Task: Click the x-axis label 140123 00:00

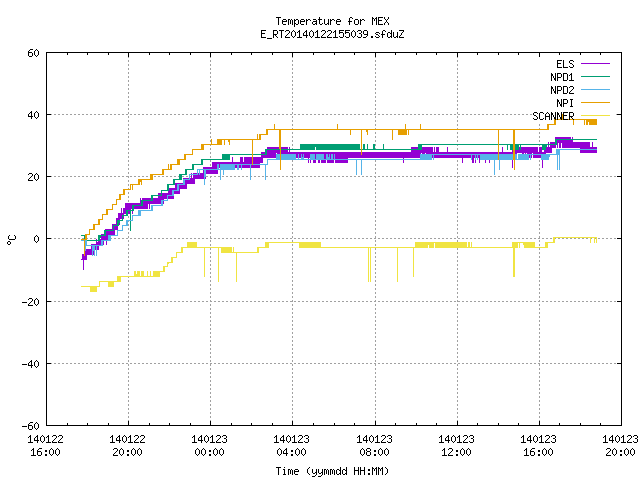Action: pos(209,446)
